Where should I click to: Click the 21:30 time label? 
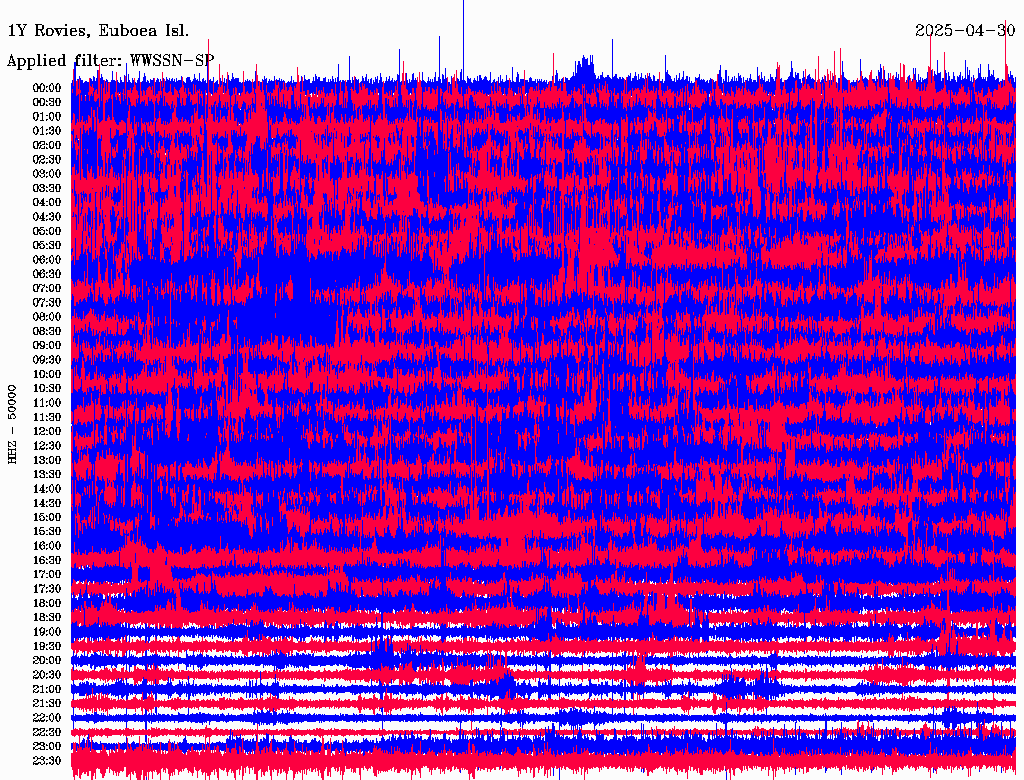point(46,704)
